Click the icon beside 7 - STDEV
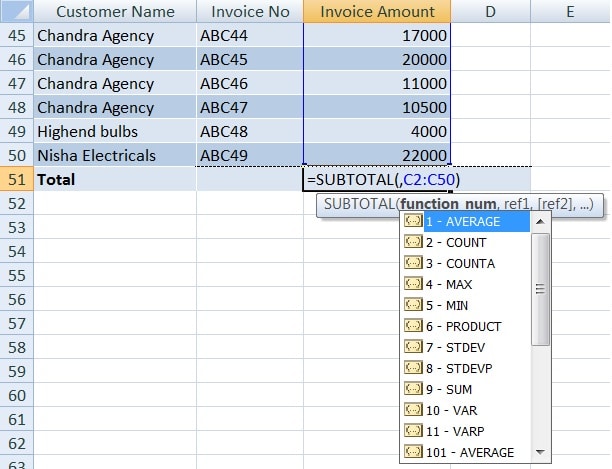 pyautogui.click(x=413, y=347)
